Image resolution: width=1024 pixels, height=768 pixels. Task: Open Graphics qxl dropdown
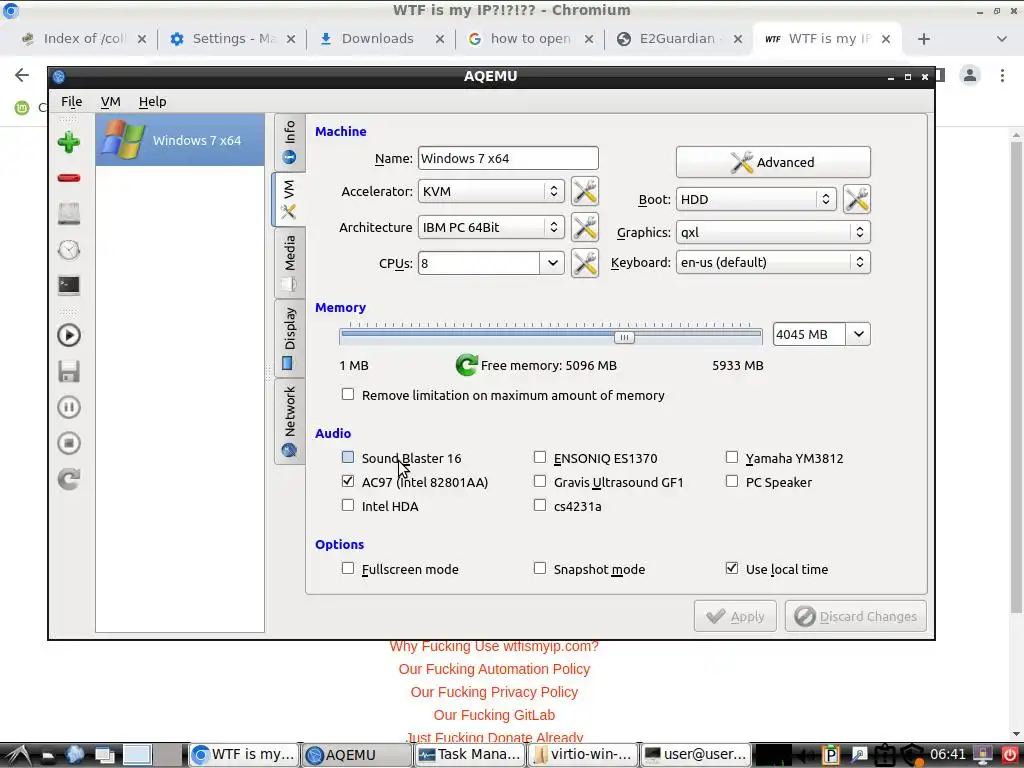[x=773, y=232]
